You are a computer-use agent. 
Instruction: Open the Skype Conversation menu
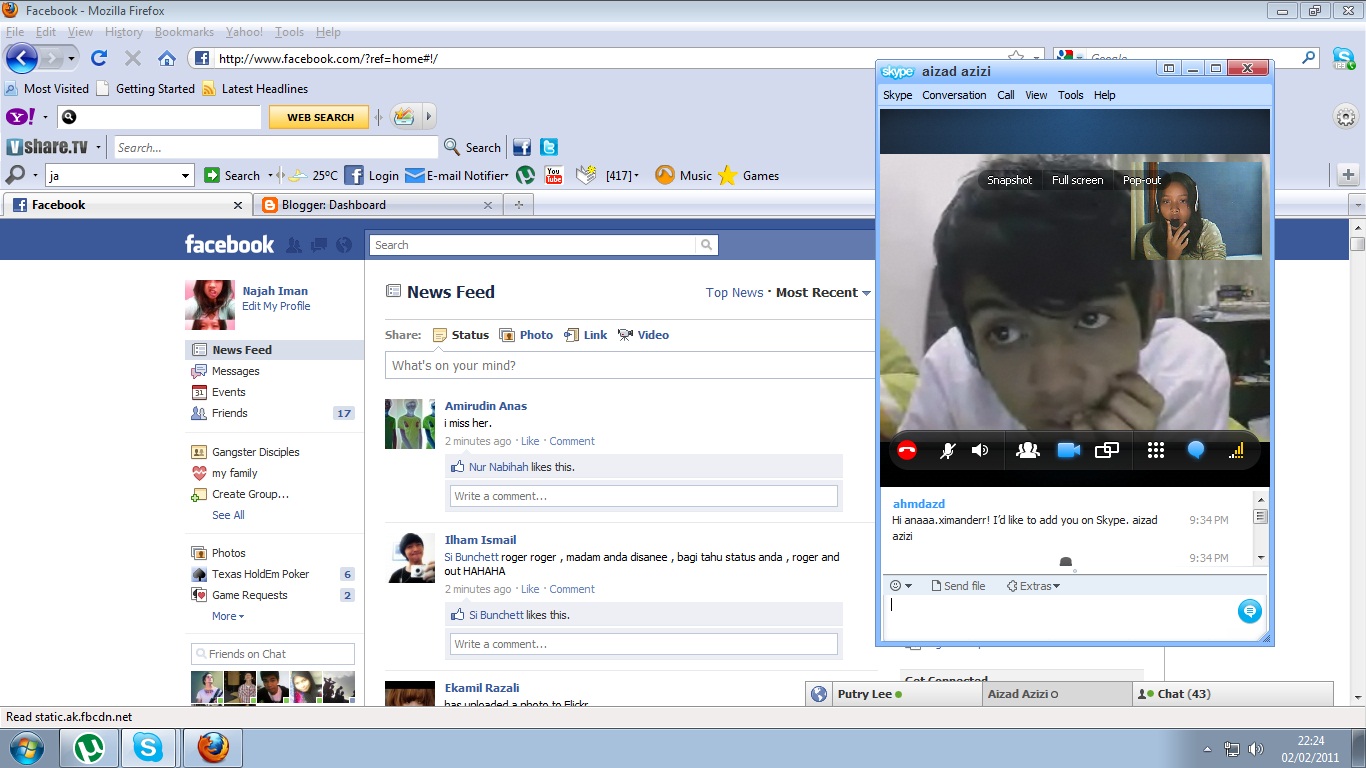coord(954,95)
